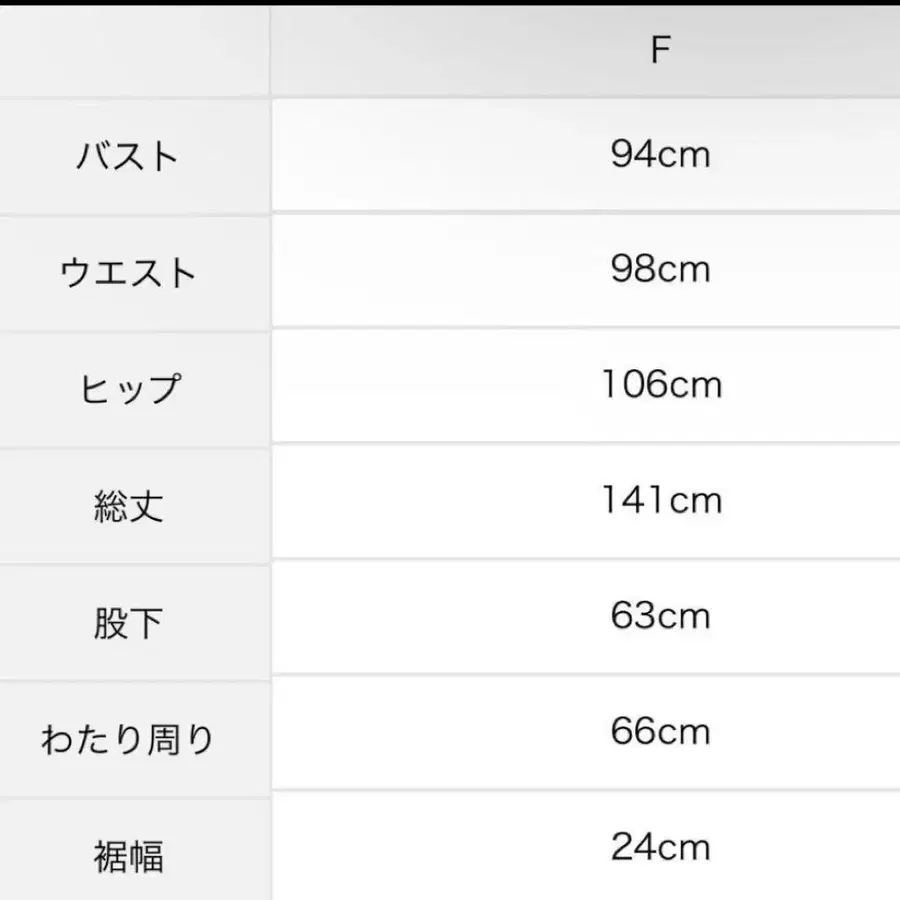900x900 pixels.
Task: Click the 141cm total length value
Action: 660,500
